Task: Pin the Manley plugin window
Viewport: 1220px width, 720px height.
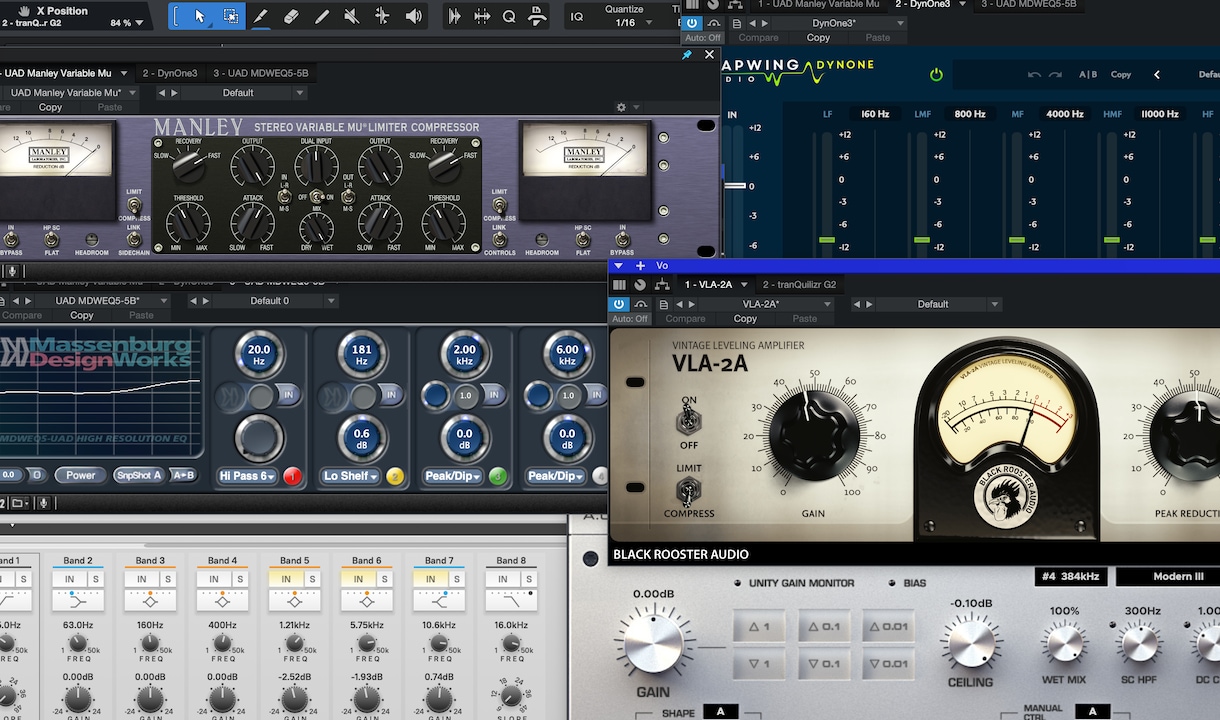Action: coord(687,55)
